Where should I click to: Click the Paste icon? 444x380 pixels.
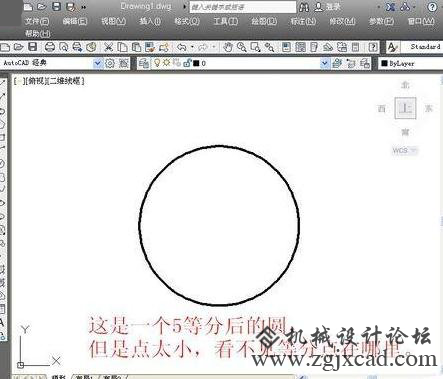(x=136, y=47)
